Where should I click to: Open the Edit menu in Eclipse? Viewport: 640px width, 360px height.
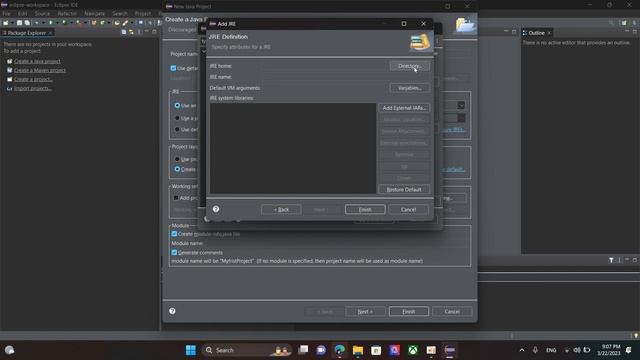click(x=22, y=13)
